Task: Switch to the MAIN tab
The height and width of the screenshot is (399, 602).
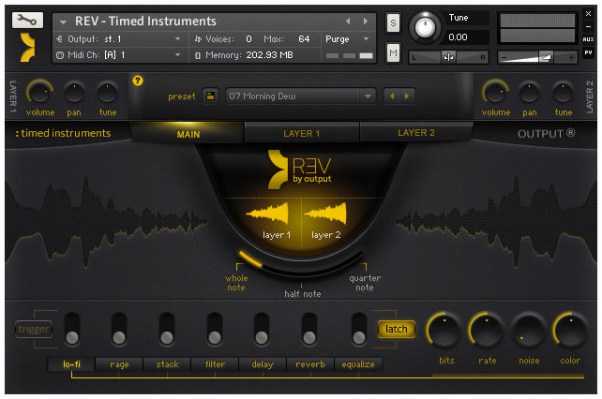Action: (188, 134)
